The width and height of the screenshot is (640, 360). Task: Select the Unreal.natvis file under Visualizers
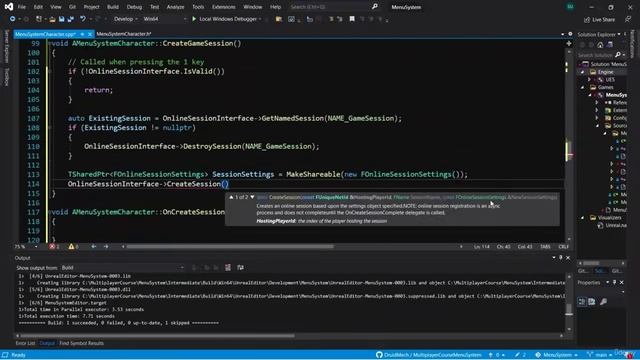tap(612, 225)
